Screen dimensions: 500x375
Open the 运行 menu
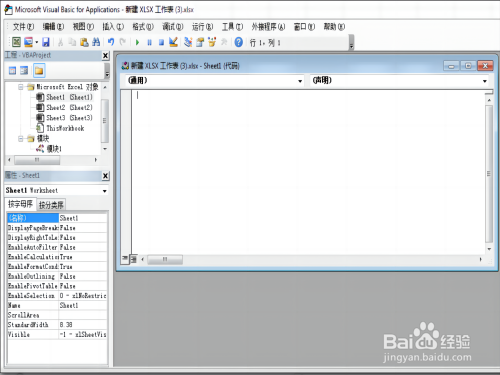pos(203,27)
